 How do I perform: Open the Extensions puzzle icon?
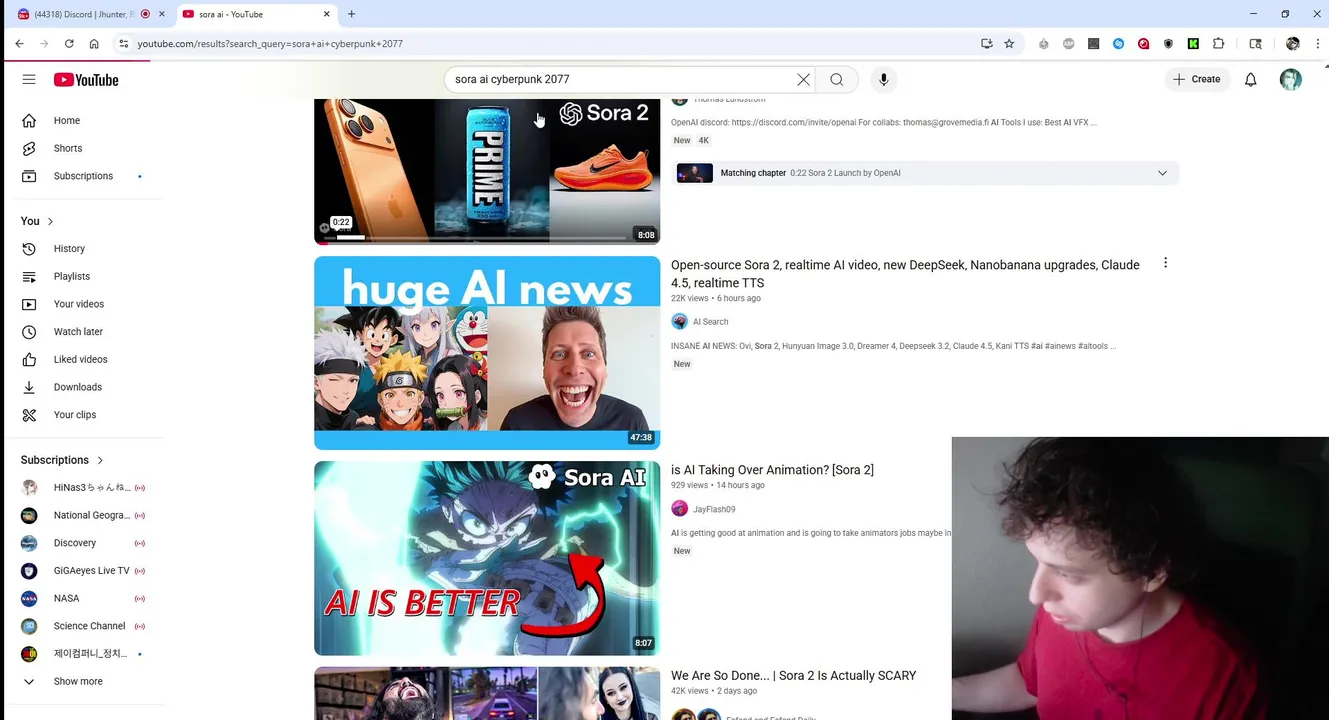coord(1218,44)
